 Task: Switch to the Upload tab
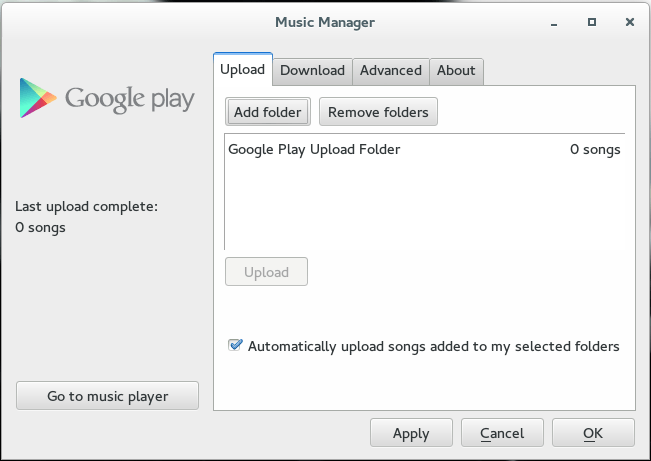coord(242,69)
